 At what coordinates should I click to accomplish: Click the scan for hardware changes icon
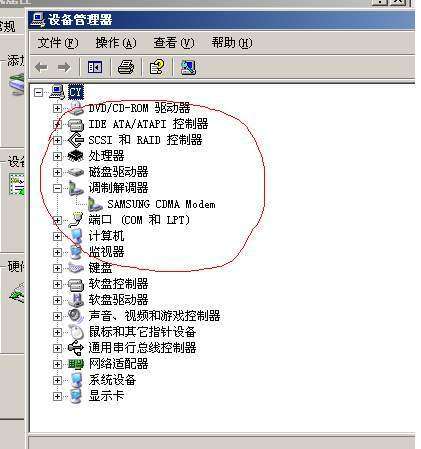point(188,68)
